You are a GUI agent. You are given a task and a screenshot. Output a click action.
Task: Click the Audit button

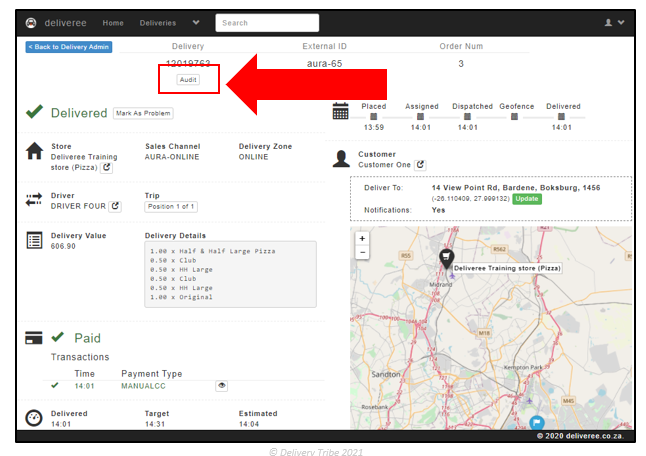188,80
